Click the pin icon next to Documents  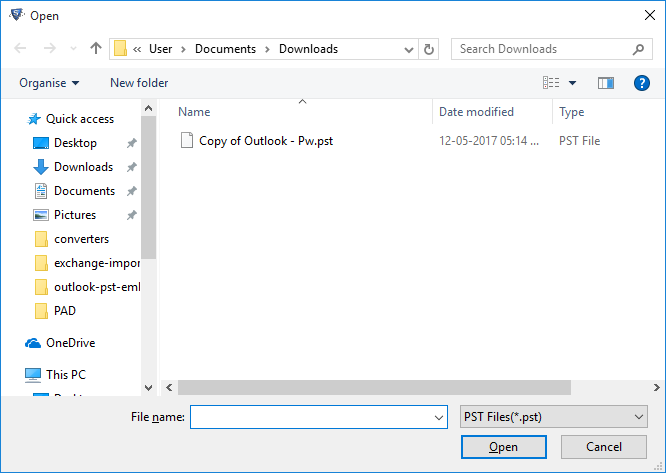[x=131, y=191]
